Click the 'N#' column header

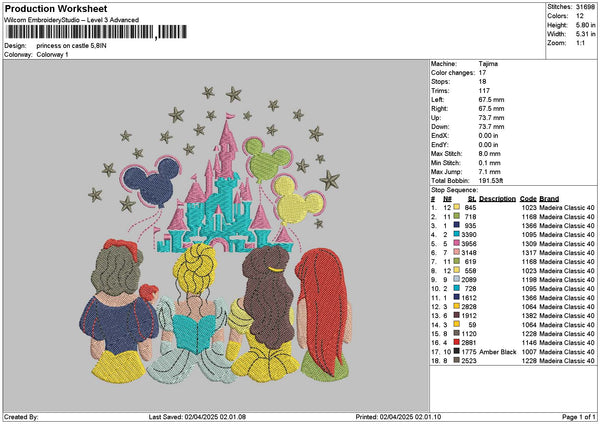tap(447, 199)
